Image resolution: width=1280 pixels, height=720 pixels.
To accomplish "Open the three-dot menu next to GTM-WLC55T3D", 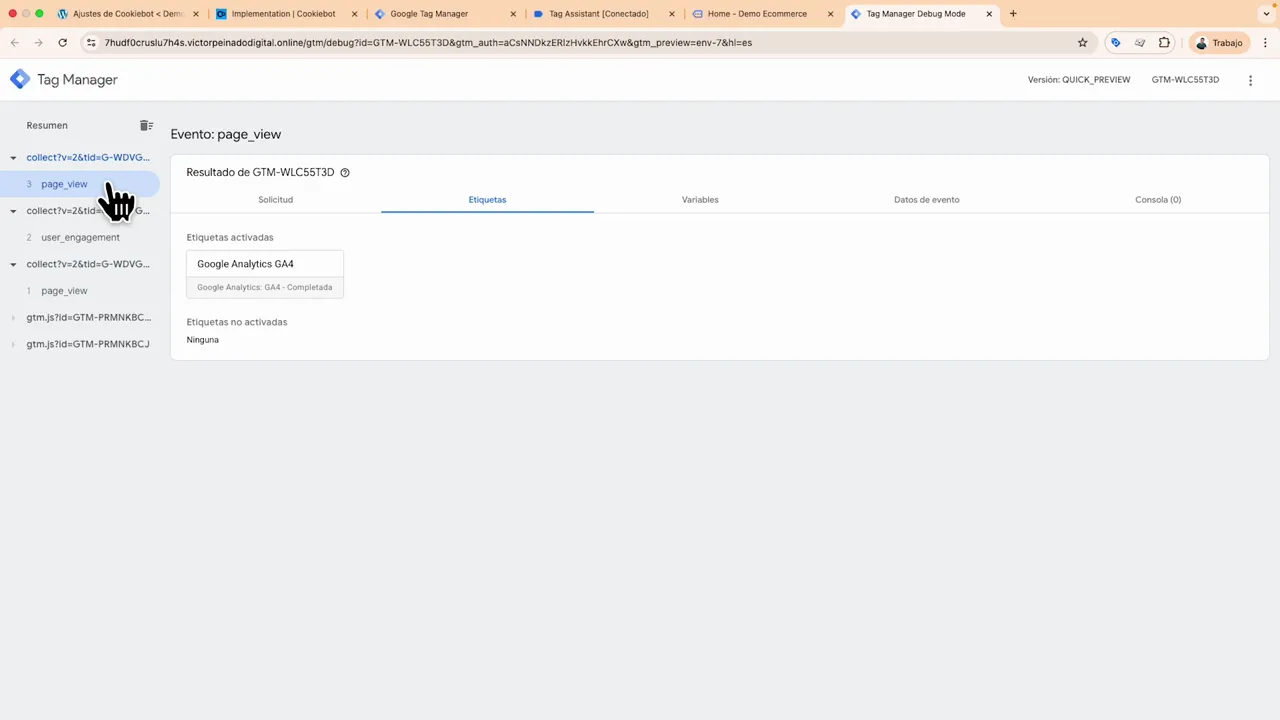I will [1250, 79].
